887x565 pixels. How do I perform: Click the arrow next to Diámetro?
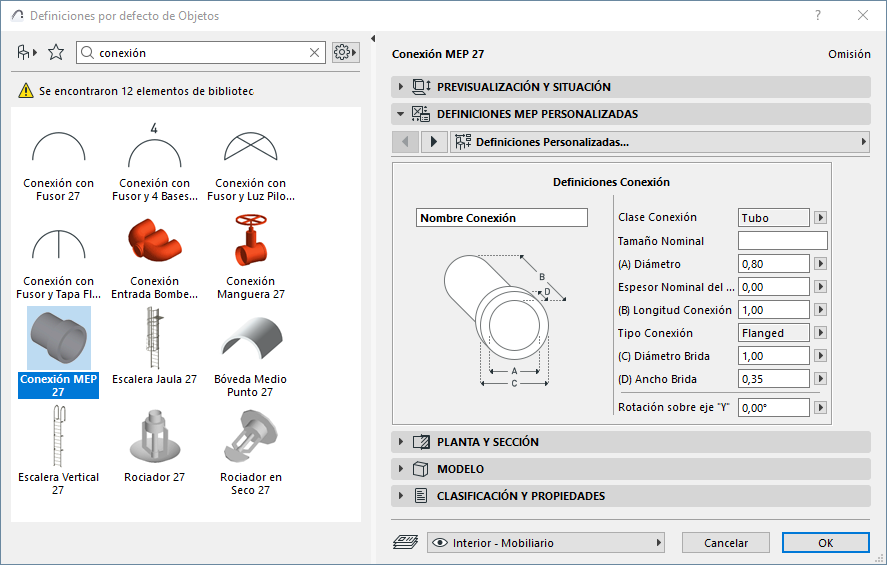pyautogui.click(x=820, y=264)
